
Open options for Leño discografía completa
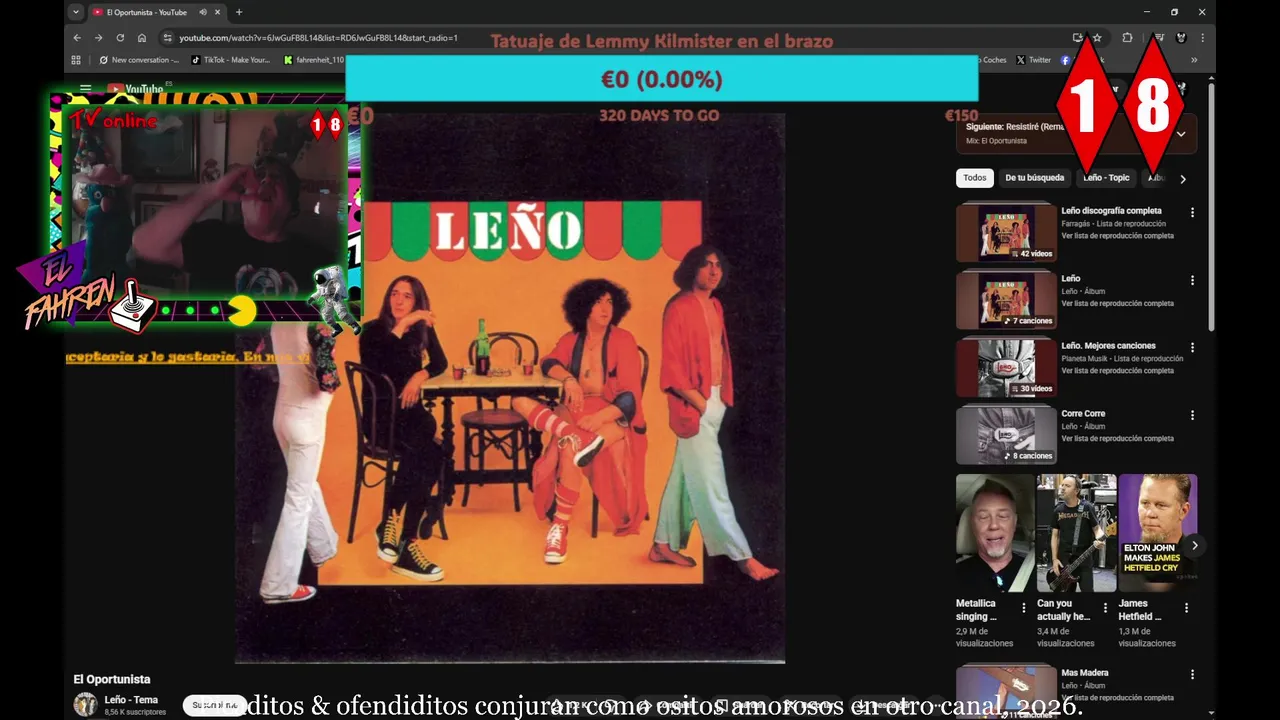coord(1192,212)
